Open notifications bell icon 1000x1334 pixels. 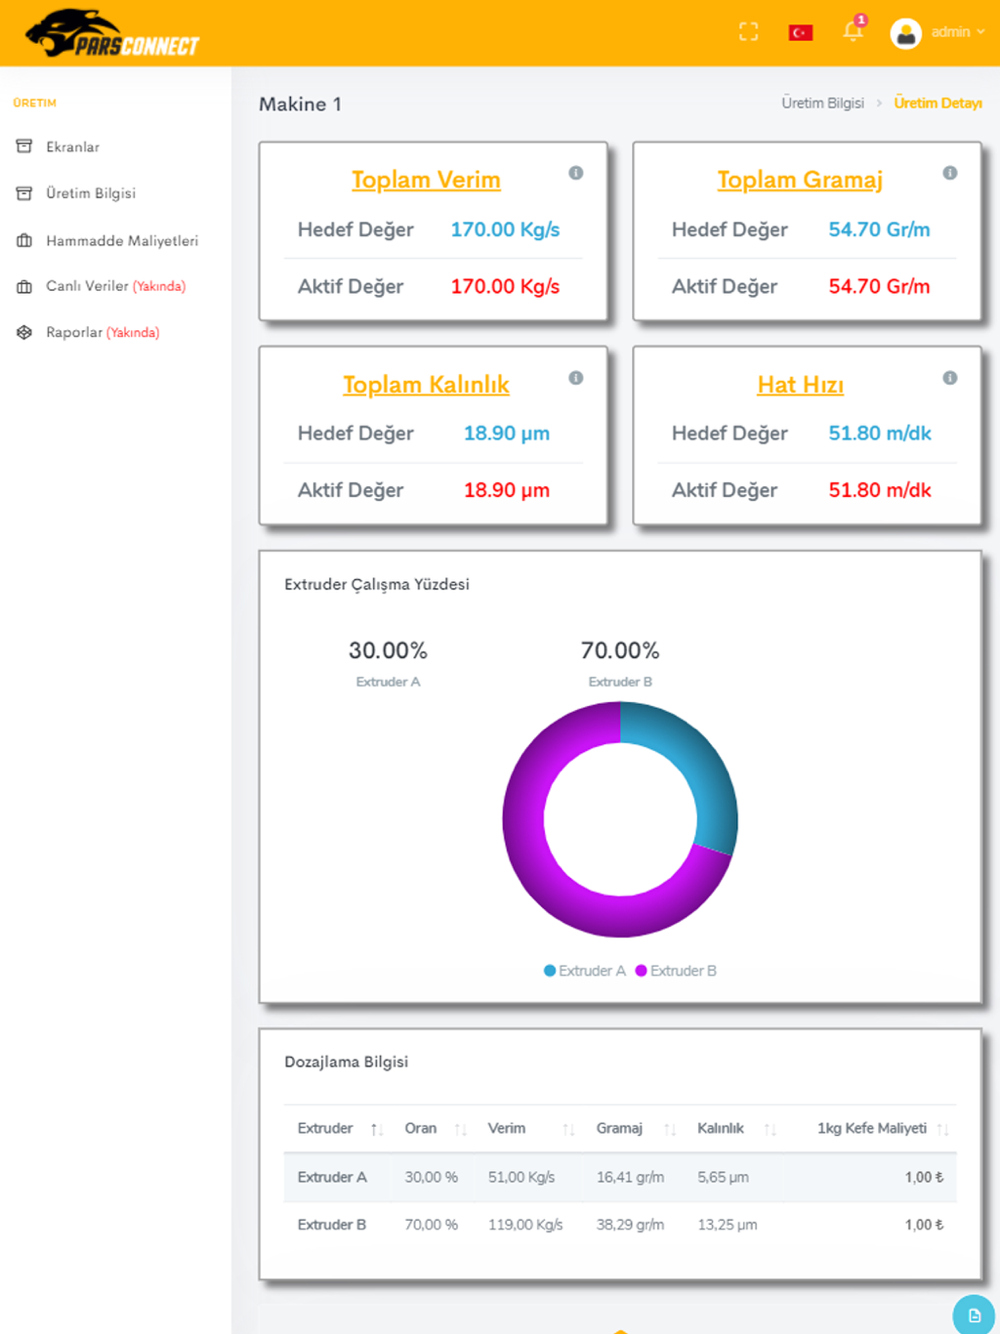click(853, 30)
